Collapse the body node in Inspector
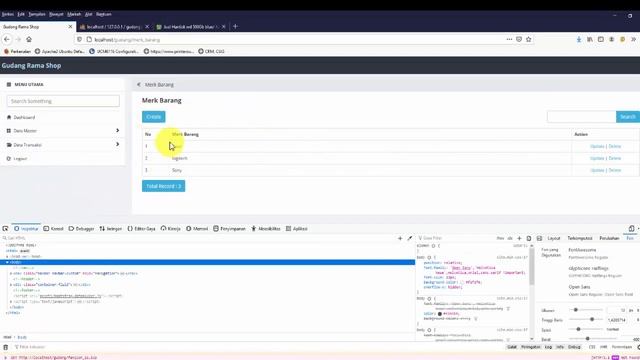The width and height of the screenshot is (640, 360). [7, 262]
